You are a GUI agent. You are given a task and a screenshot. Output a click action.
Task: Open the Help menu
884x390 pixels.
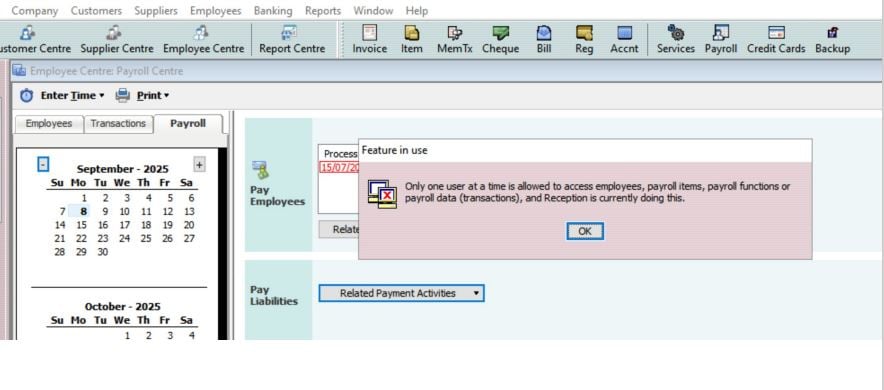[417, 11]
